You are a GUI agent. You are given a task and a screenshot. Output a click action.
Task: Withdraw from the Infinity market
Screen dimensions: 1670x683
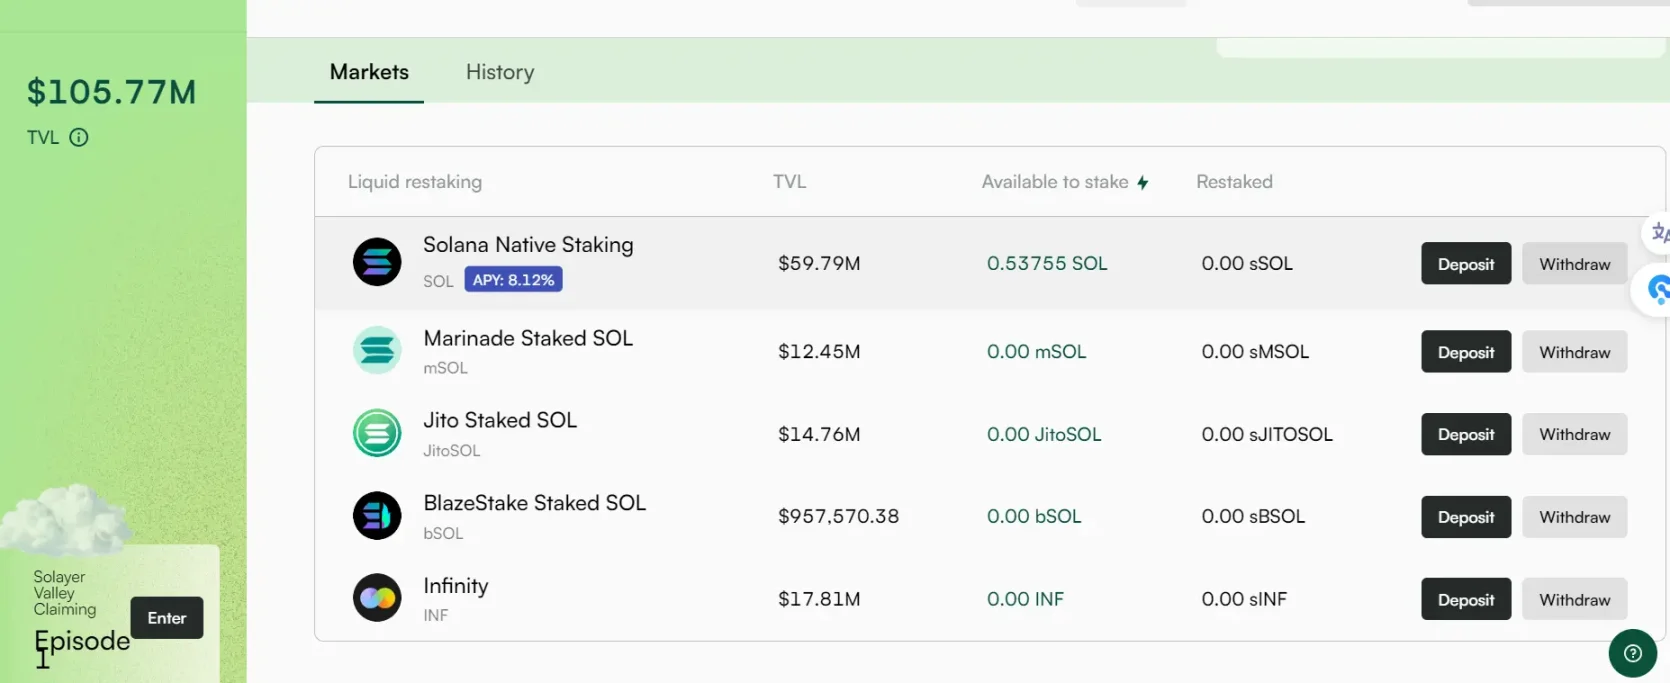(x=1574, y=600)
